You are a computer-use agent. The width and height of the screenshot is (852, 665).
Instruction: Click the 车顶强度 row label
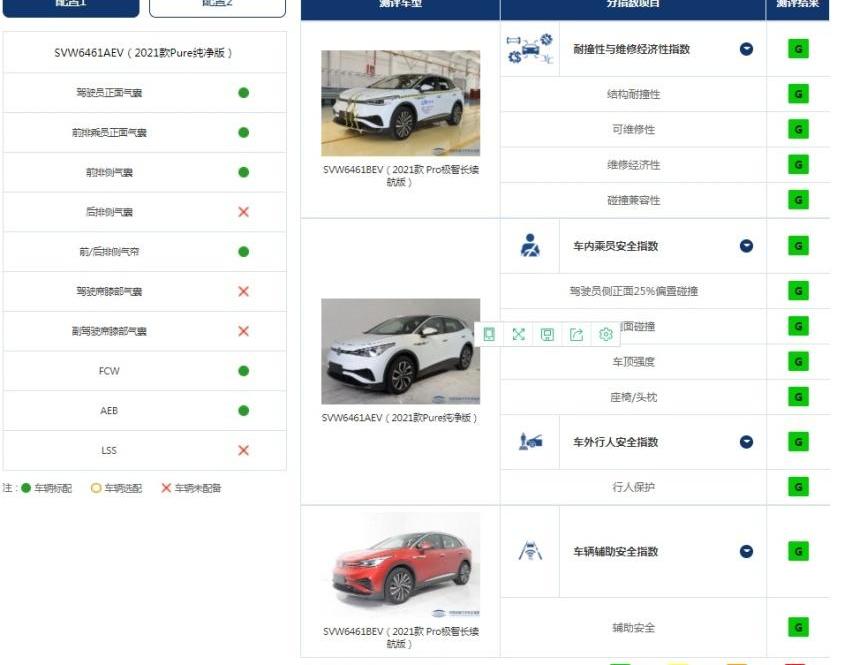(634, 361)
